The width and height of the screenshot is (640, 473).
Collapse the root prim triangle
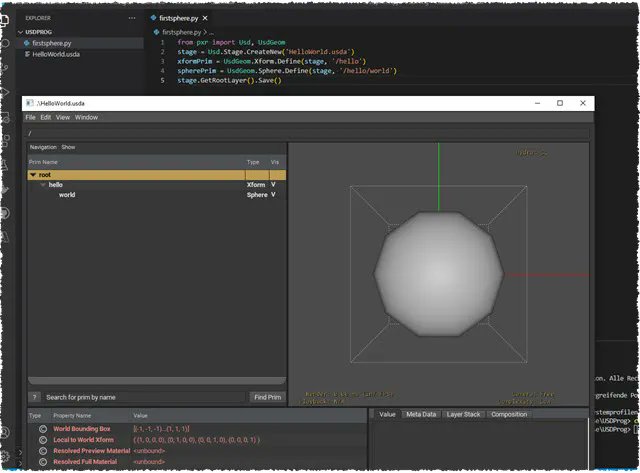point(33,175)
